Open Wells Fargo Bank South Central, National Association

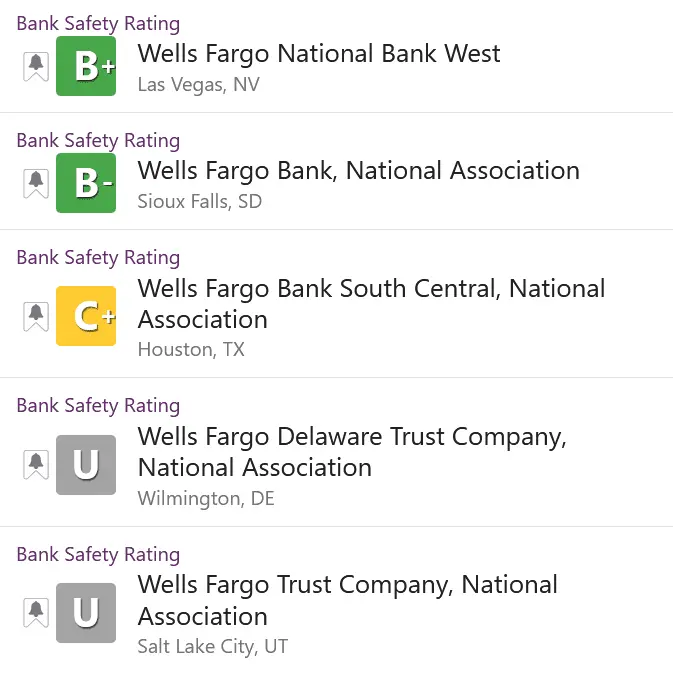tap(371, 304)
